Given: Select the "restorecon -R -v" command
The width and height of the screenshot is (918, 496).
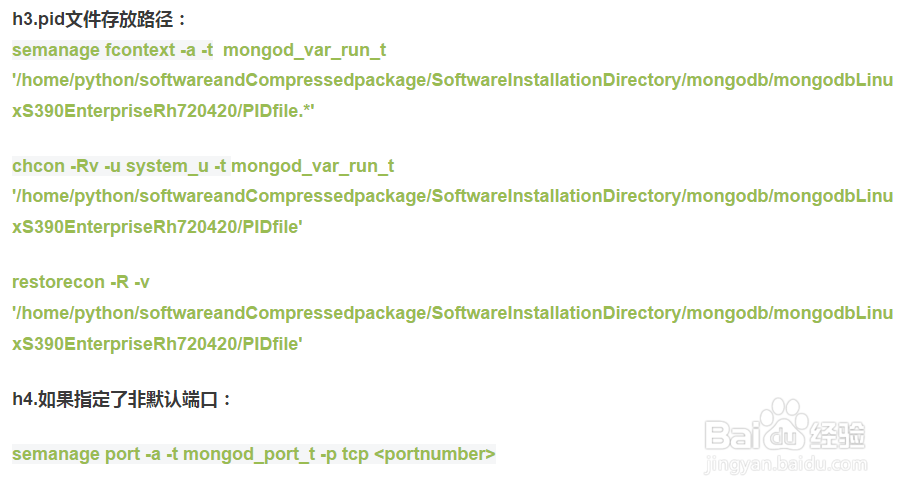Looking at the screenshot, I should [x=81, y=282].
